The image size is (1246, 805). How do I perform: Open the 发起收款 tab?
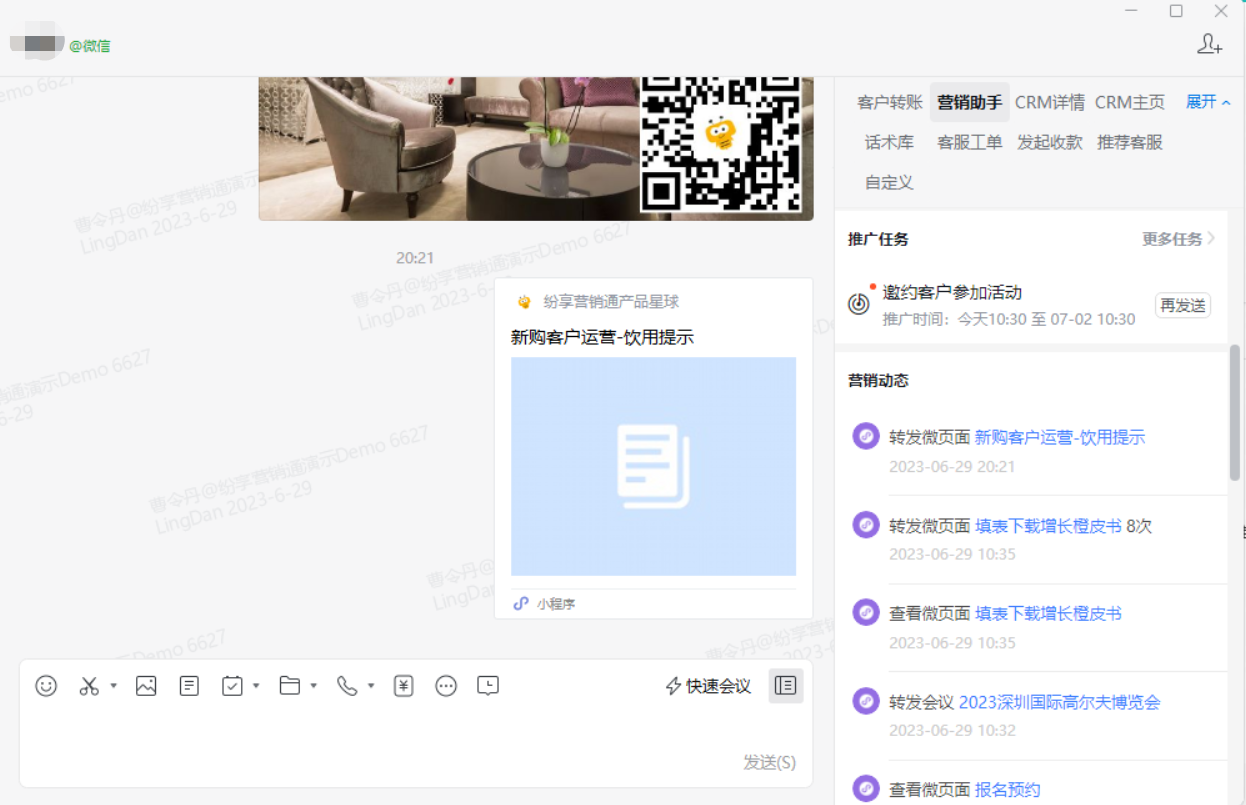(x=1050, y=142)
